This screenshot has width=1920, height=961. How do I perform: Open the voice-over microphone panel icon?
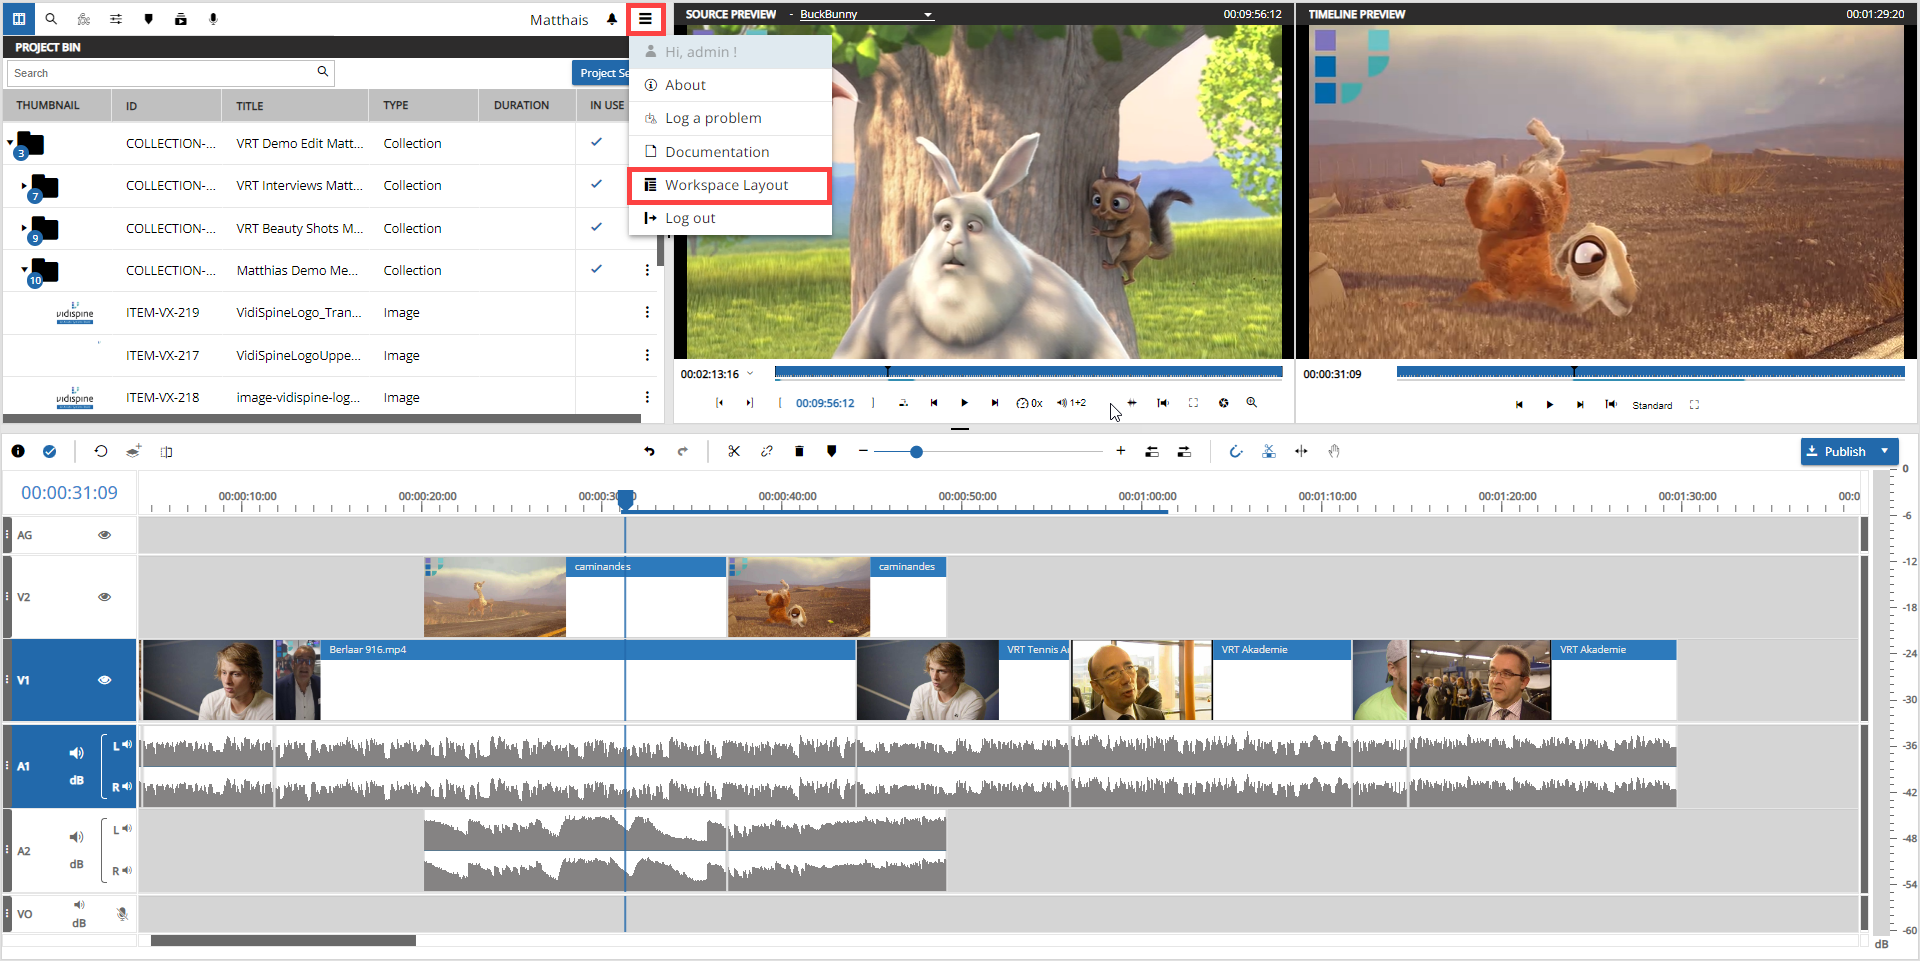pos(213,19)
